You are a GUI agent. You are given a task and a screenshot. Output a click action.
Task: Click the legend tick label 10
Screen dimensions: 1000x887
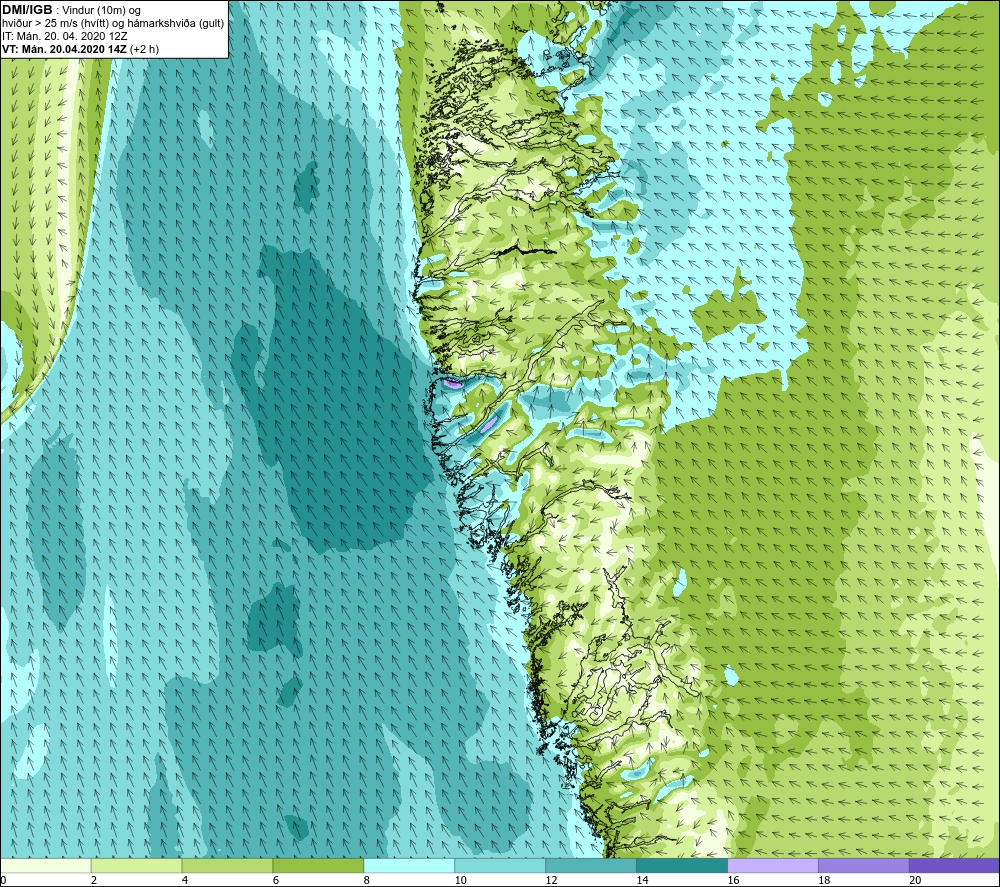pos(460,880)
